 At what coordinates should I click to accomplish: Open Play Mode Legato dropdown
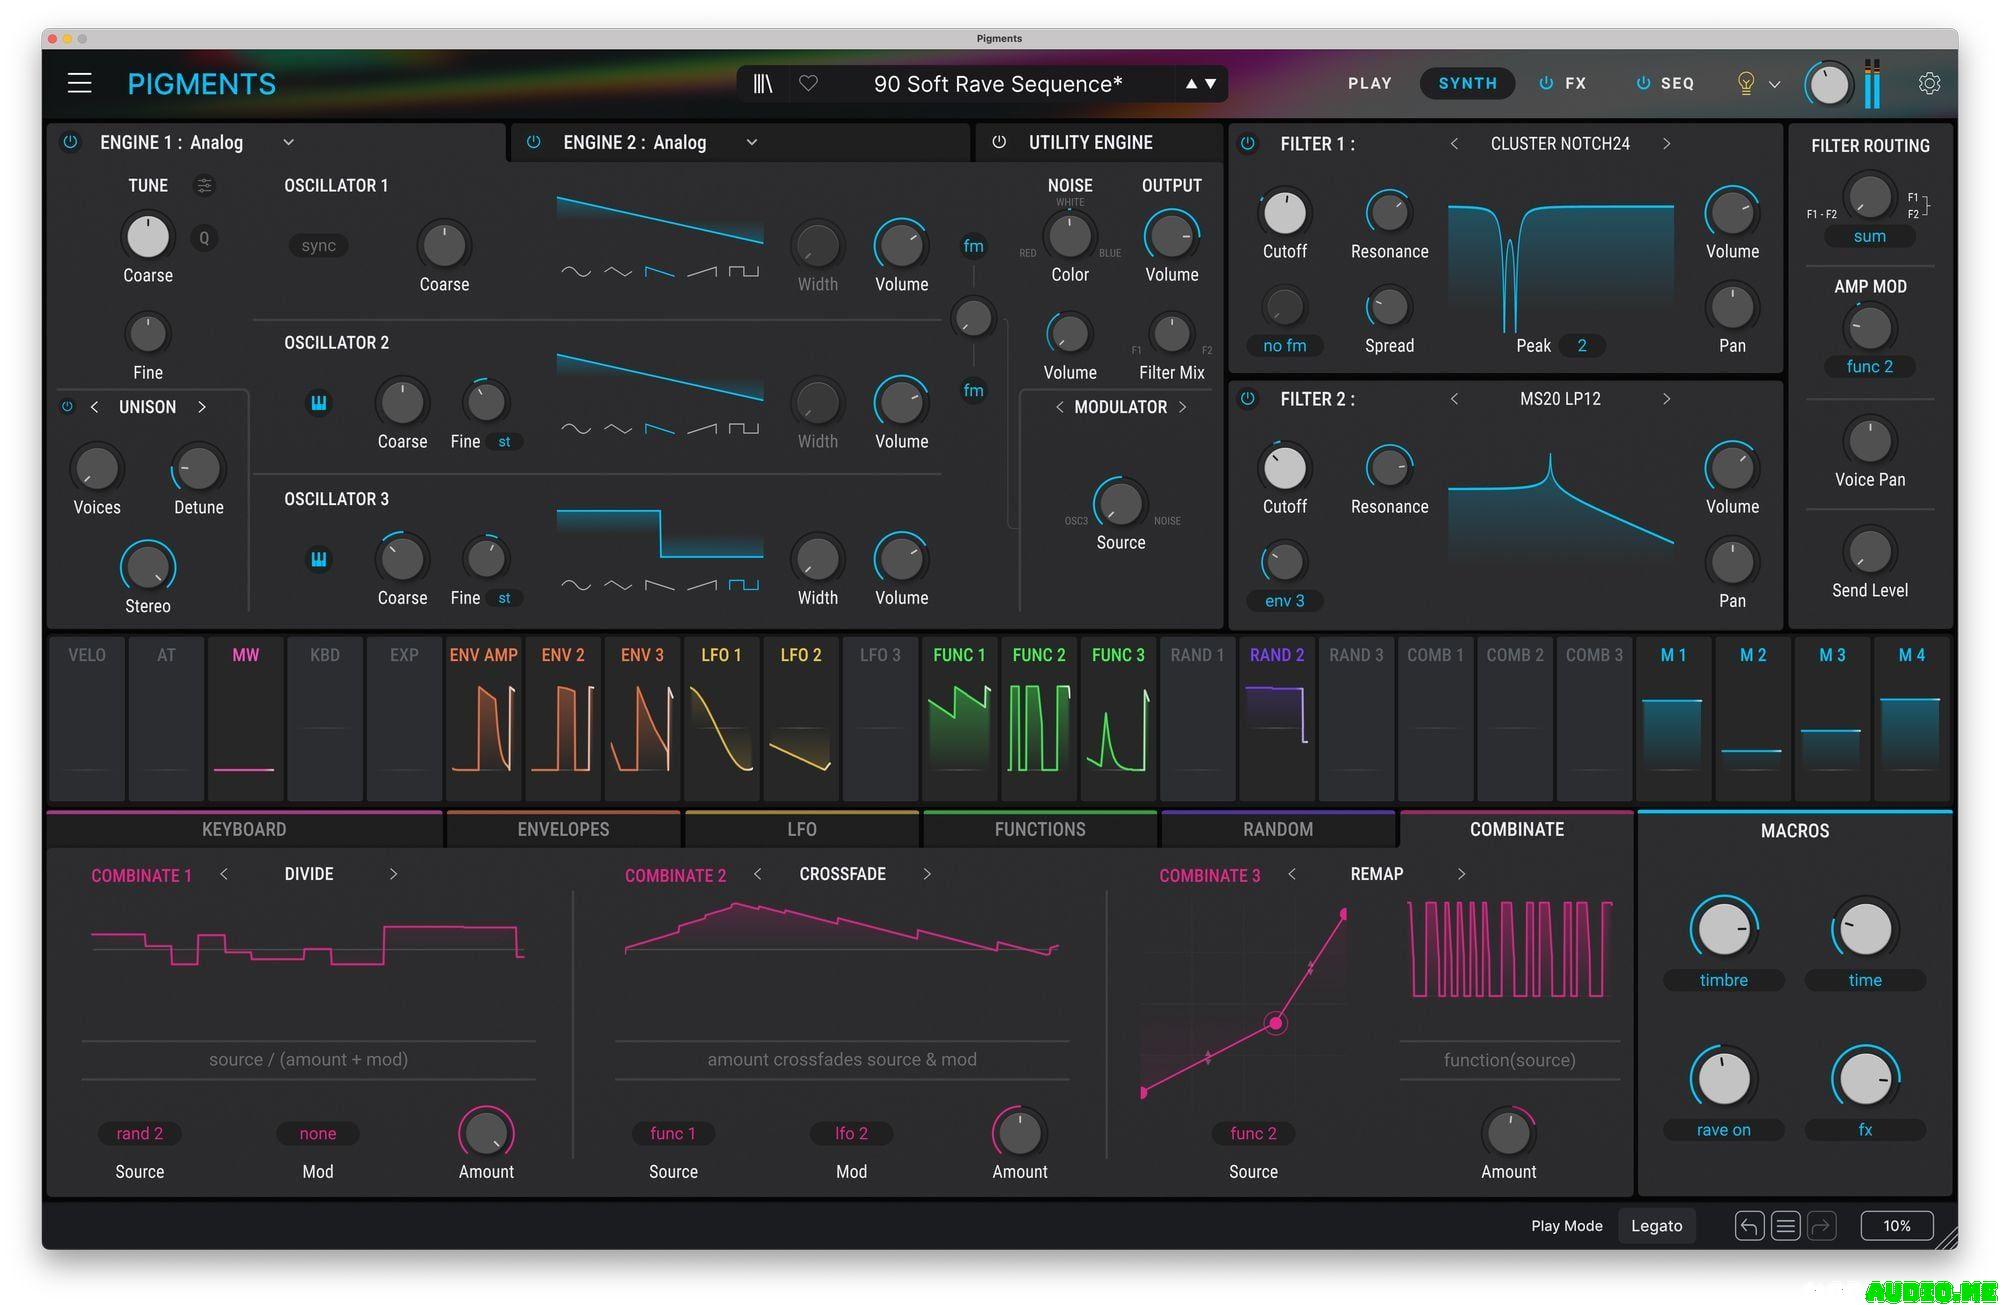1657,1225
